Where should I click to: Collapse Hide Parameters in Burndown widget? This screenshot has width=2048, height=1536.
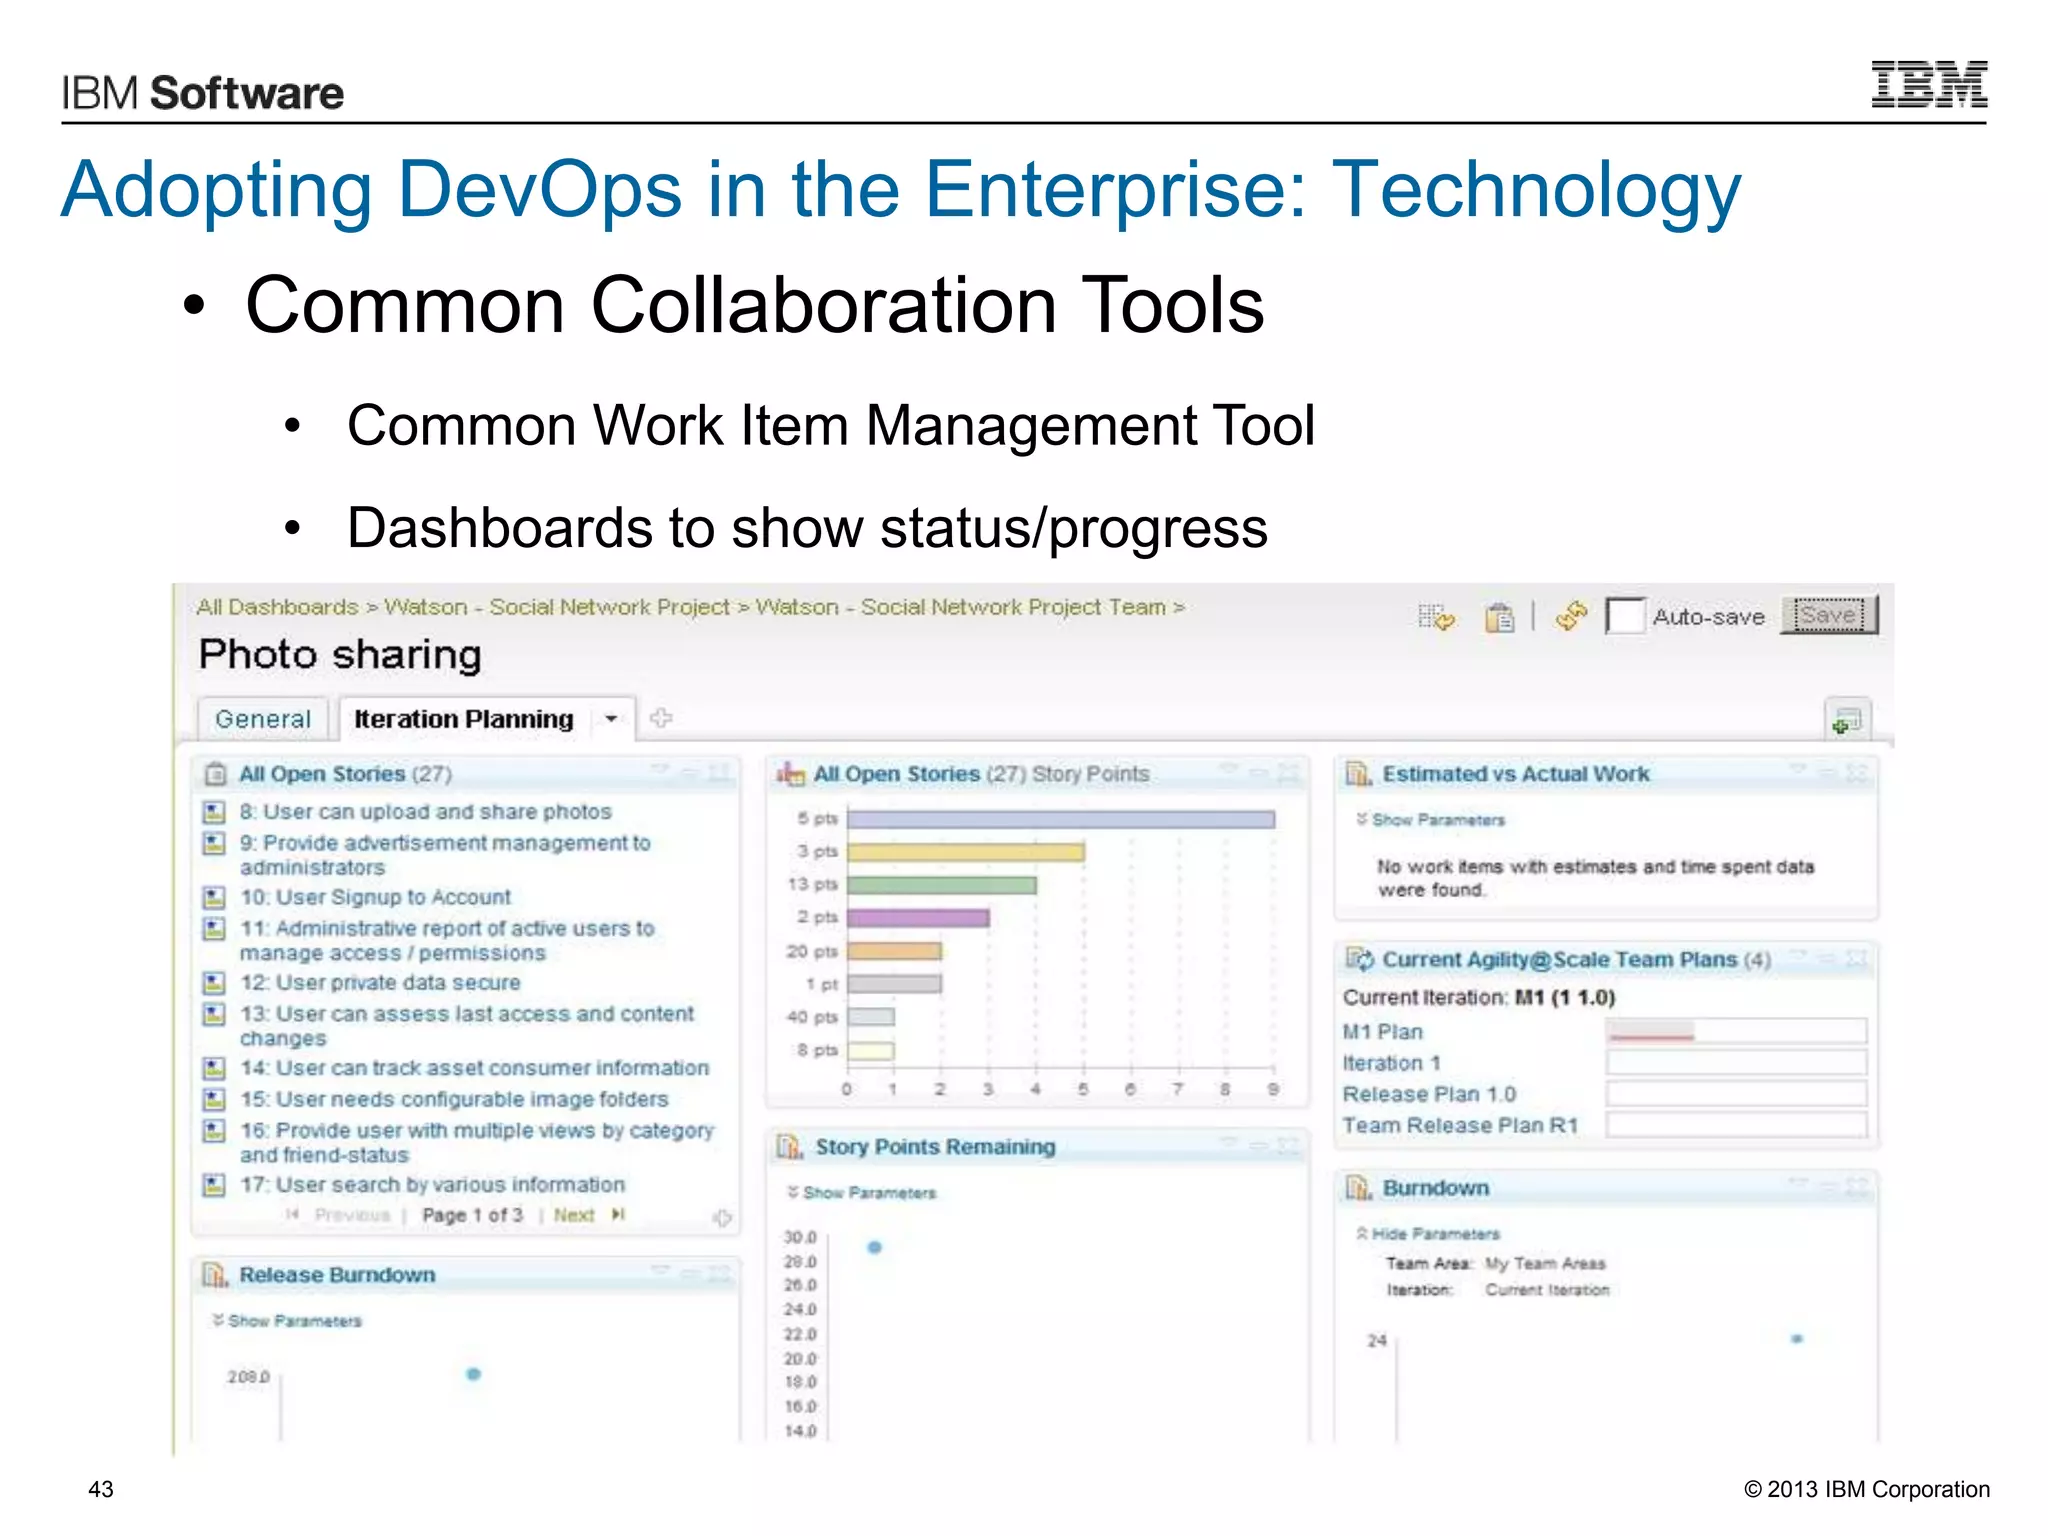pyautogui.click(x=1428, y=1234)
